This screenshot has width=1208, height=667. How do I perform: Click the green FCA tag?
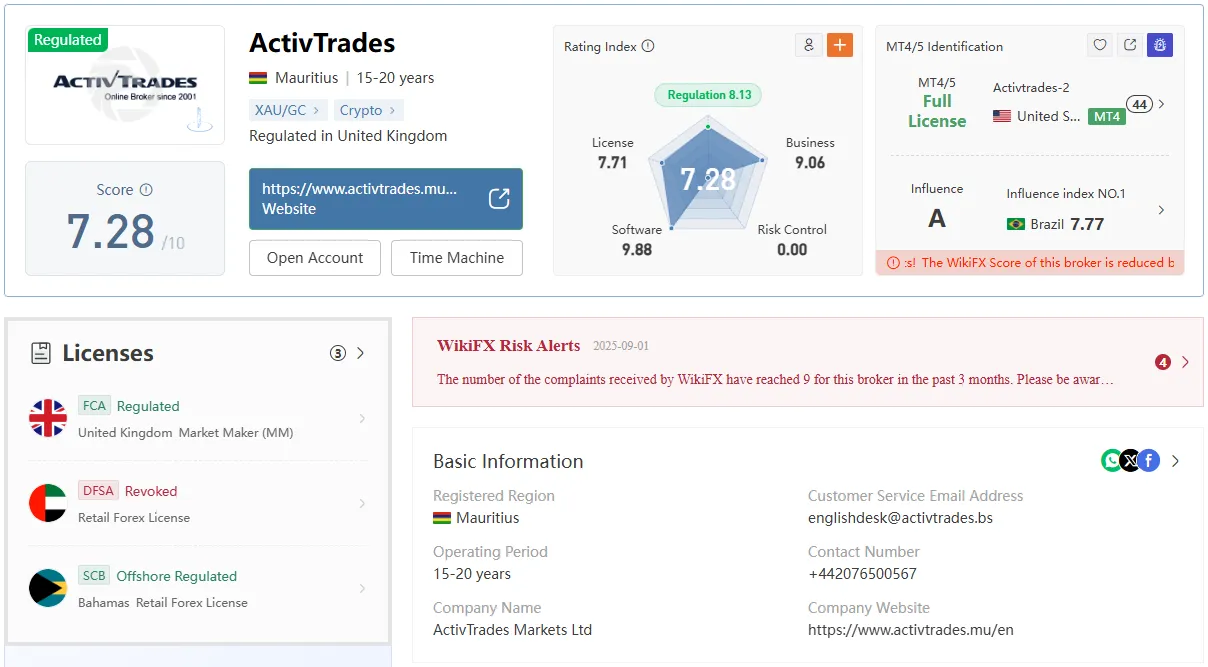coord(94,406)
